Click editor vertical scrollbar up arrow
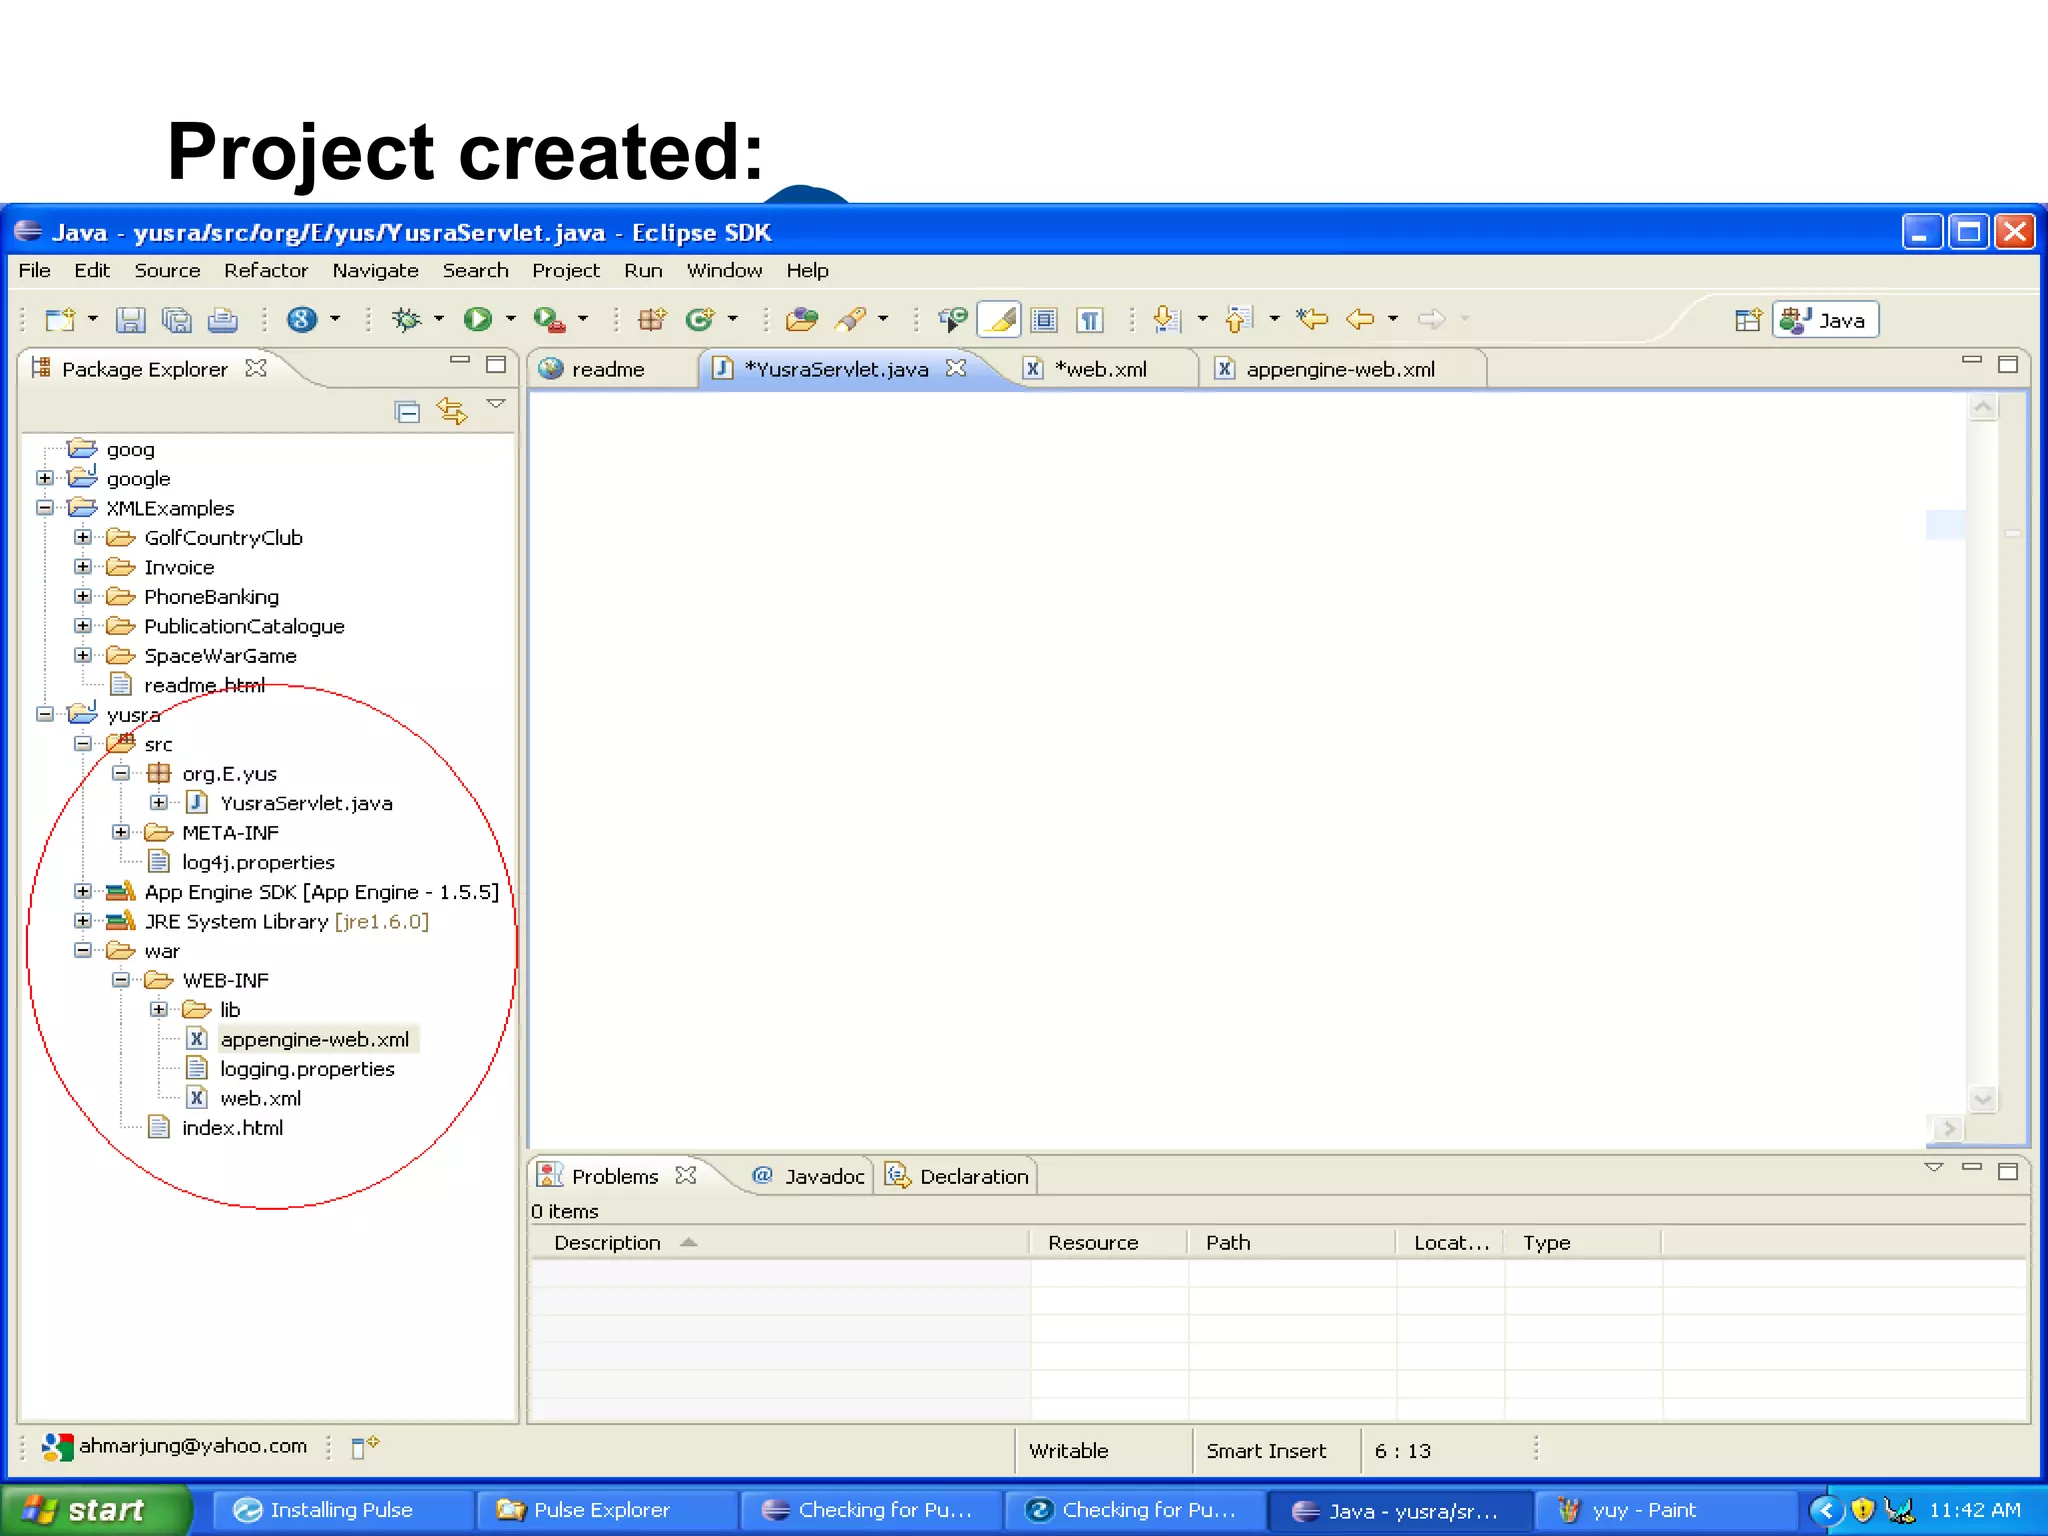 click(x=1982, y=407)
